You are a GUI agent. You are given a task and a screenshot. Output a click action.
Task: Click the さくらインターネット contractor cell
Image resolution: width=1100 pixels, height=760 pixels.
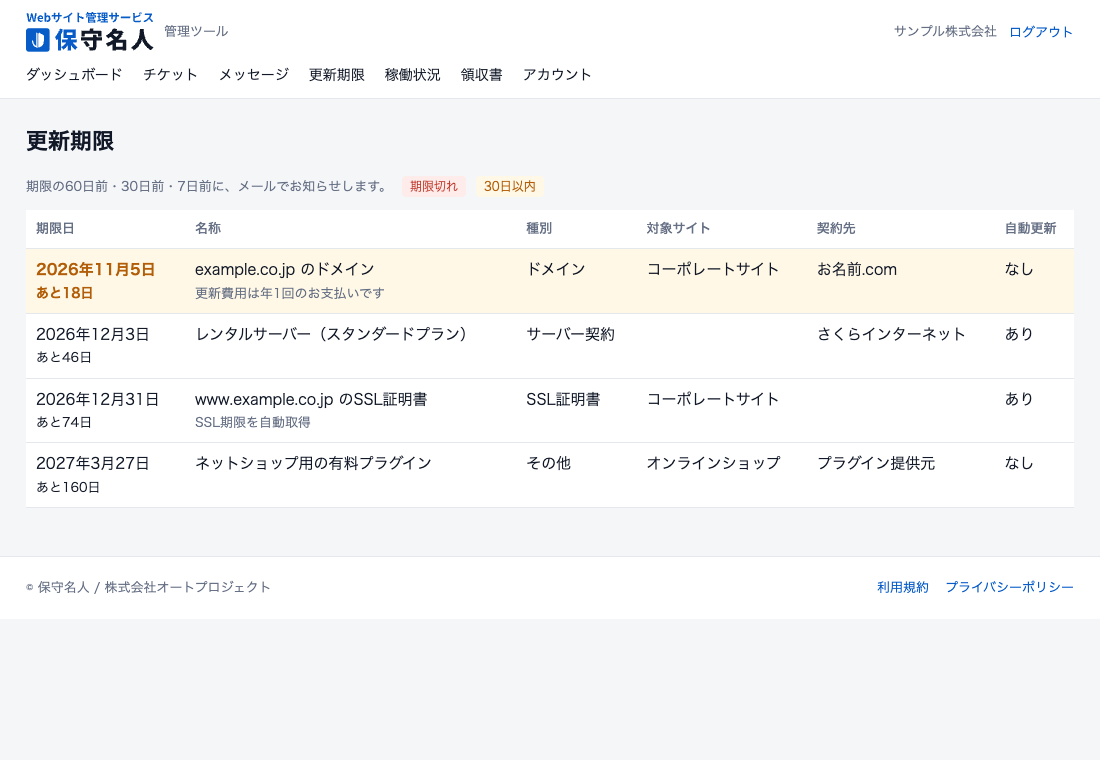click(891, 334)
